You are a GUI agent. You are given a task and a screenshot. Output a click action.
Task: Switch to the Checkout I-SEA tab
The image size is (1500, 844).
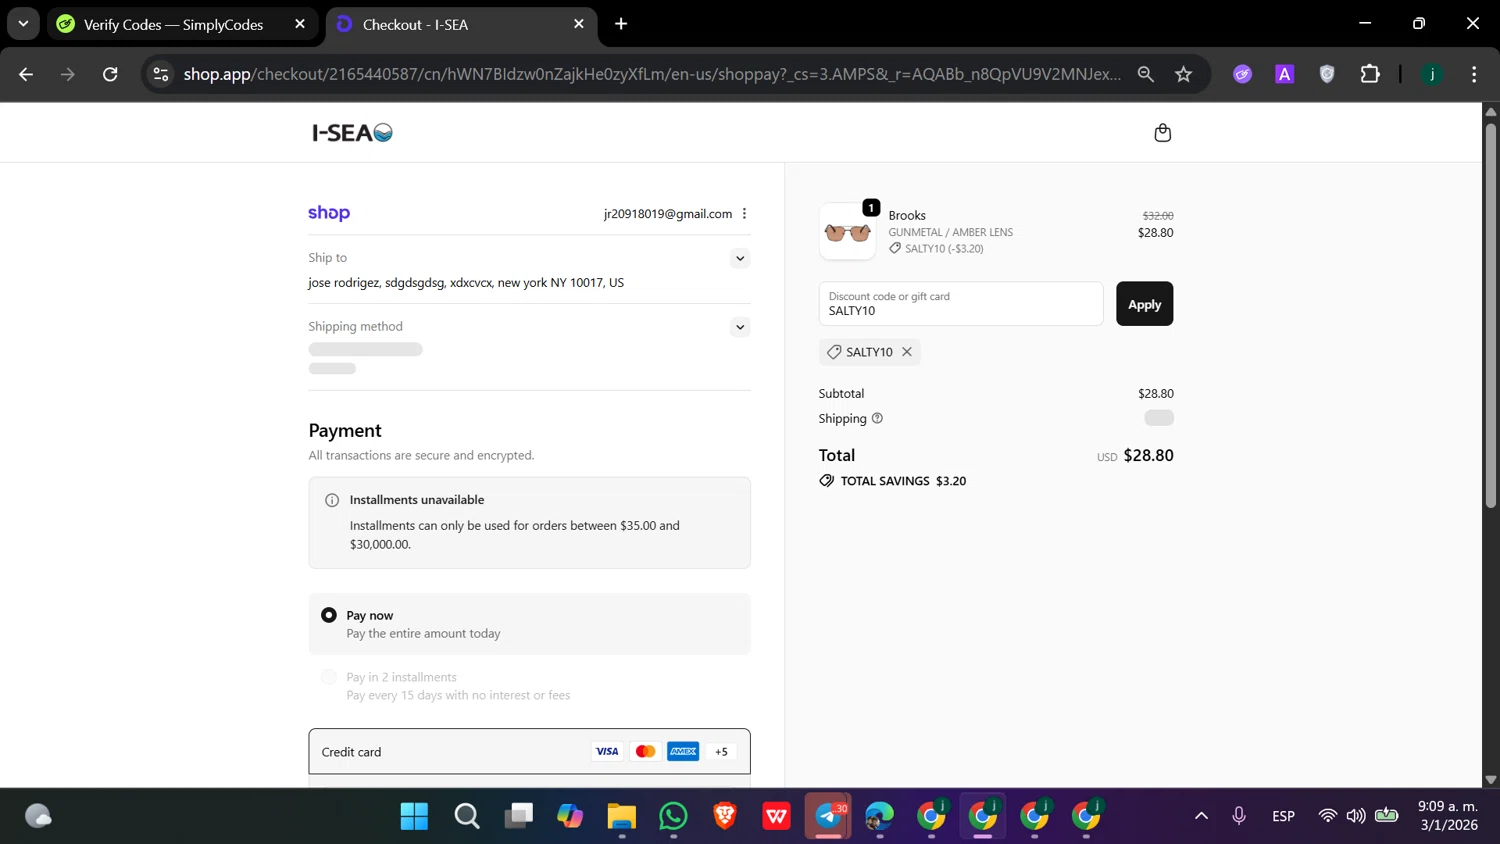point(462,24)
